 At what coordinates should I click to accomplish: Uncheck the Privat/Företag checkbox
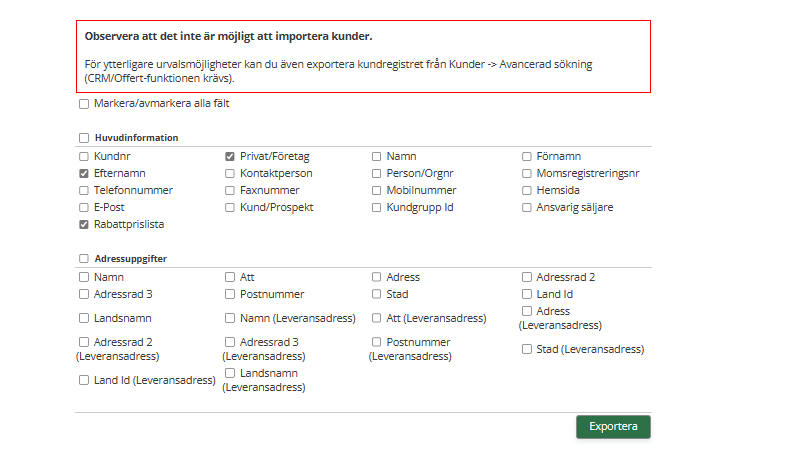[230, 157]
